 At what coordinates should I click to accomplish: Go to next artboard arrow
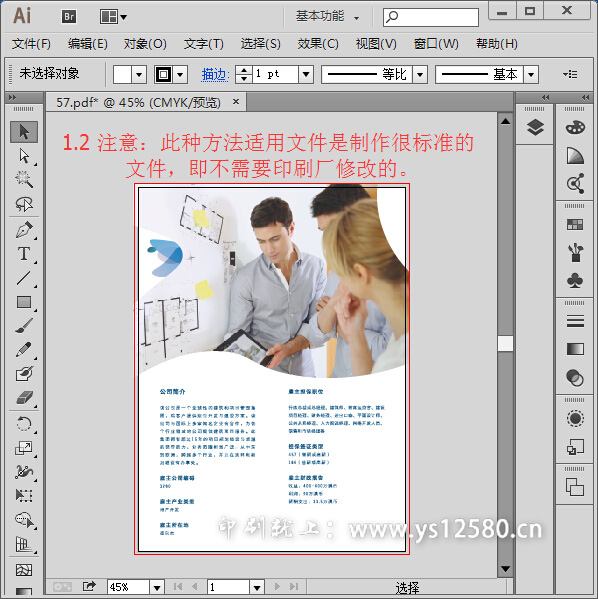[277, 586]
